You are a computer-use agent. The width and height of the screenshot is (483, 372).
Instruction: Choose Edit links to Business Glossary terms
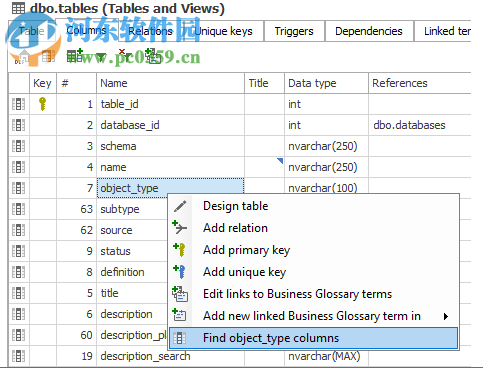coord(313,294)
